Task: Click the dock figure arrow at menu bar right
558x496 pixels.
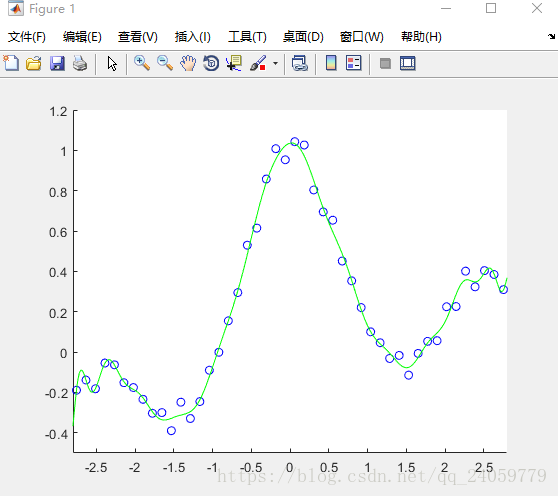Action: click(x=551, y=36)
